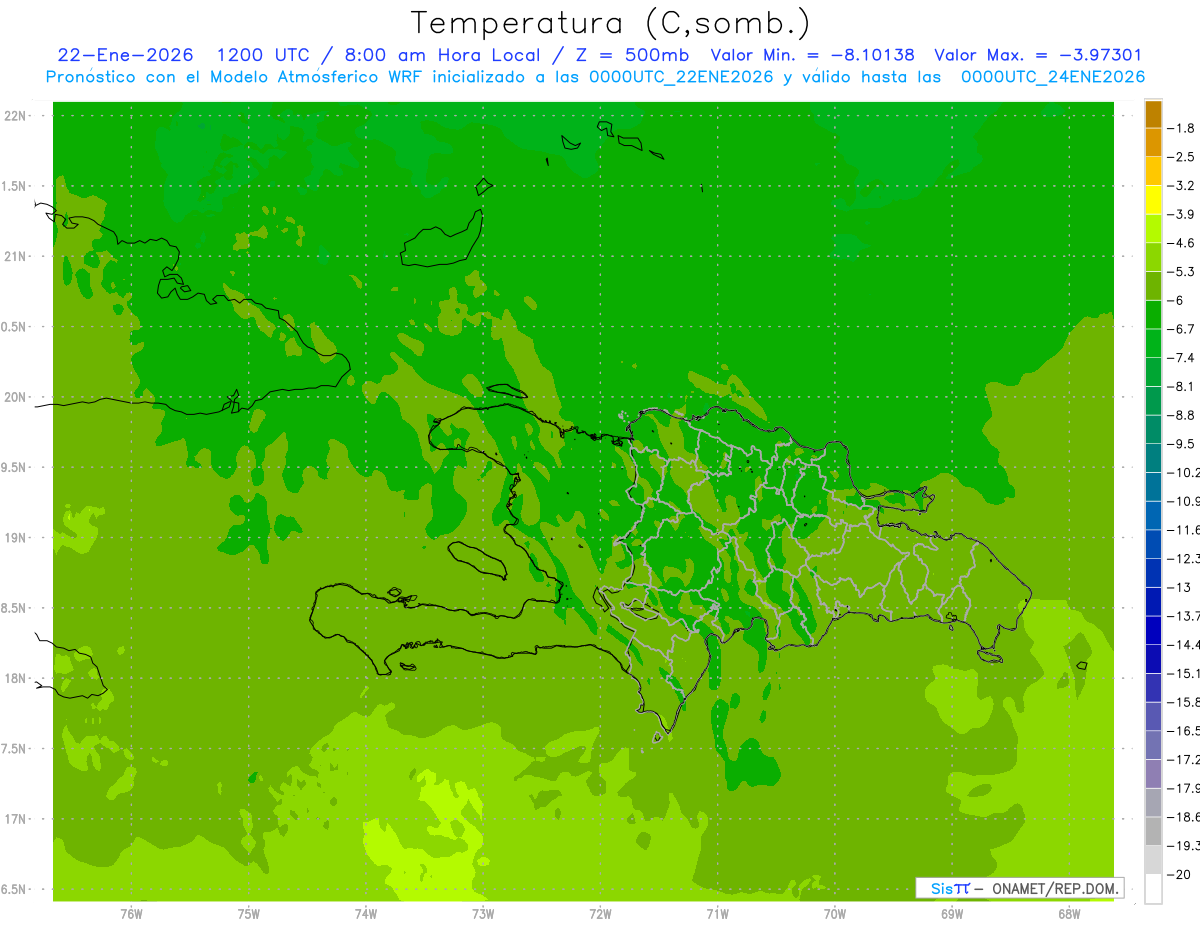Click the '21N' latitude axis label
The image size is (1200, 927).
tap(14, 256)
